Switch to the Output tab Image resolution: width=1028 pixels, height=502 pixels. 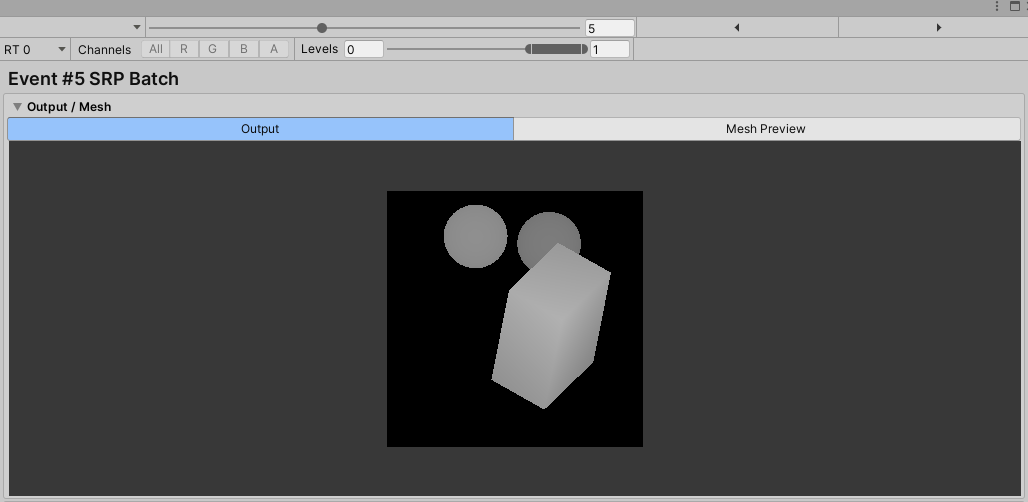click(260, 129)
